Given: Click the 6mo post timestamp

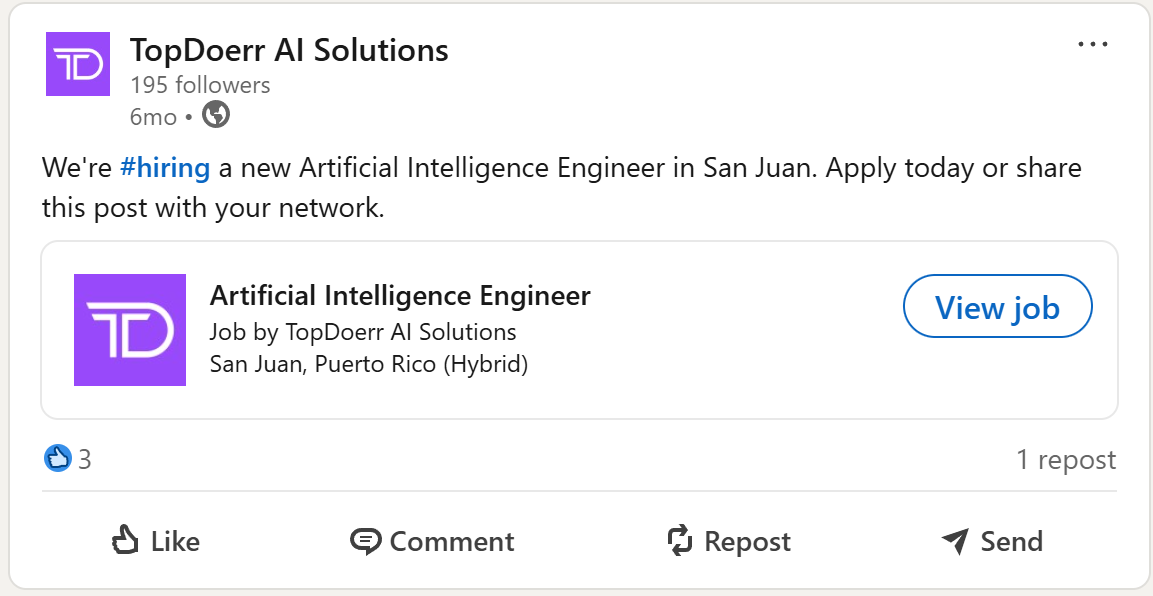Looking at the screenshot, I should pyautogui.click(x=154, y=117).
